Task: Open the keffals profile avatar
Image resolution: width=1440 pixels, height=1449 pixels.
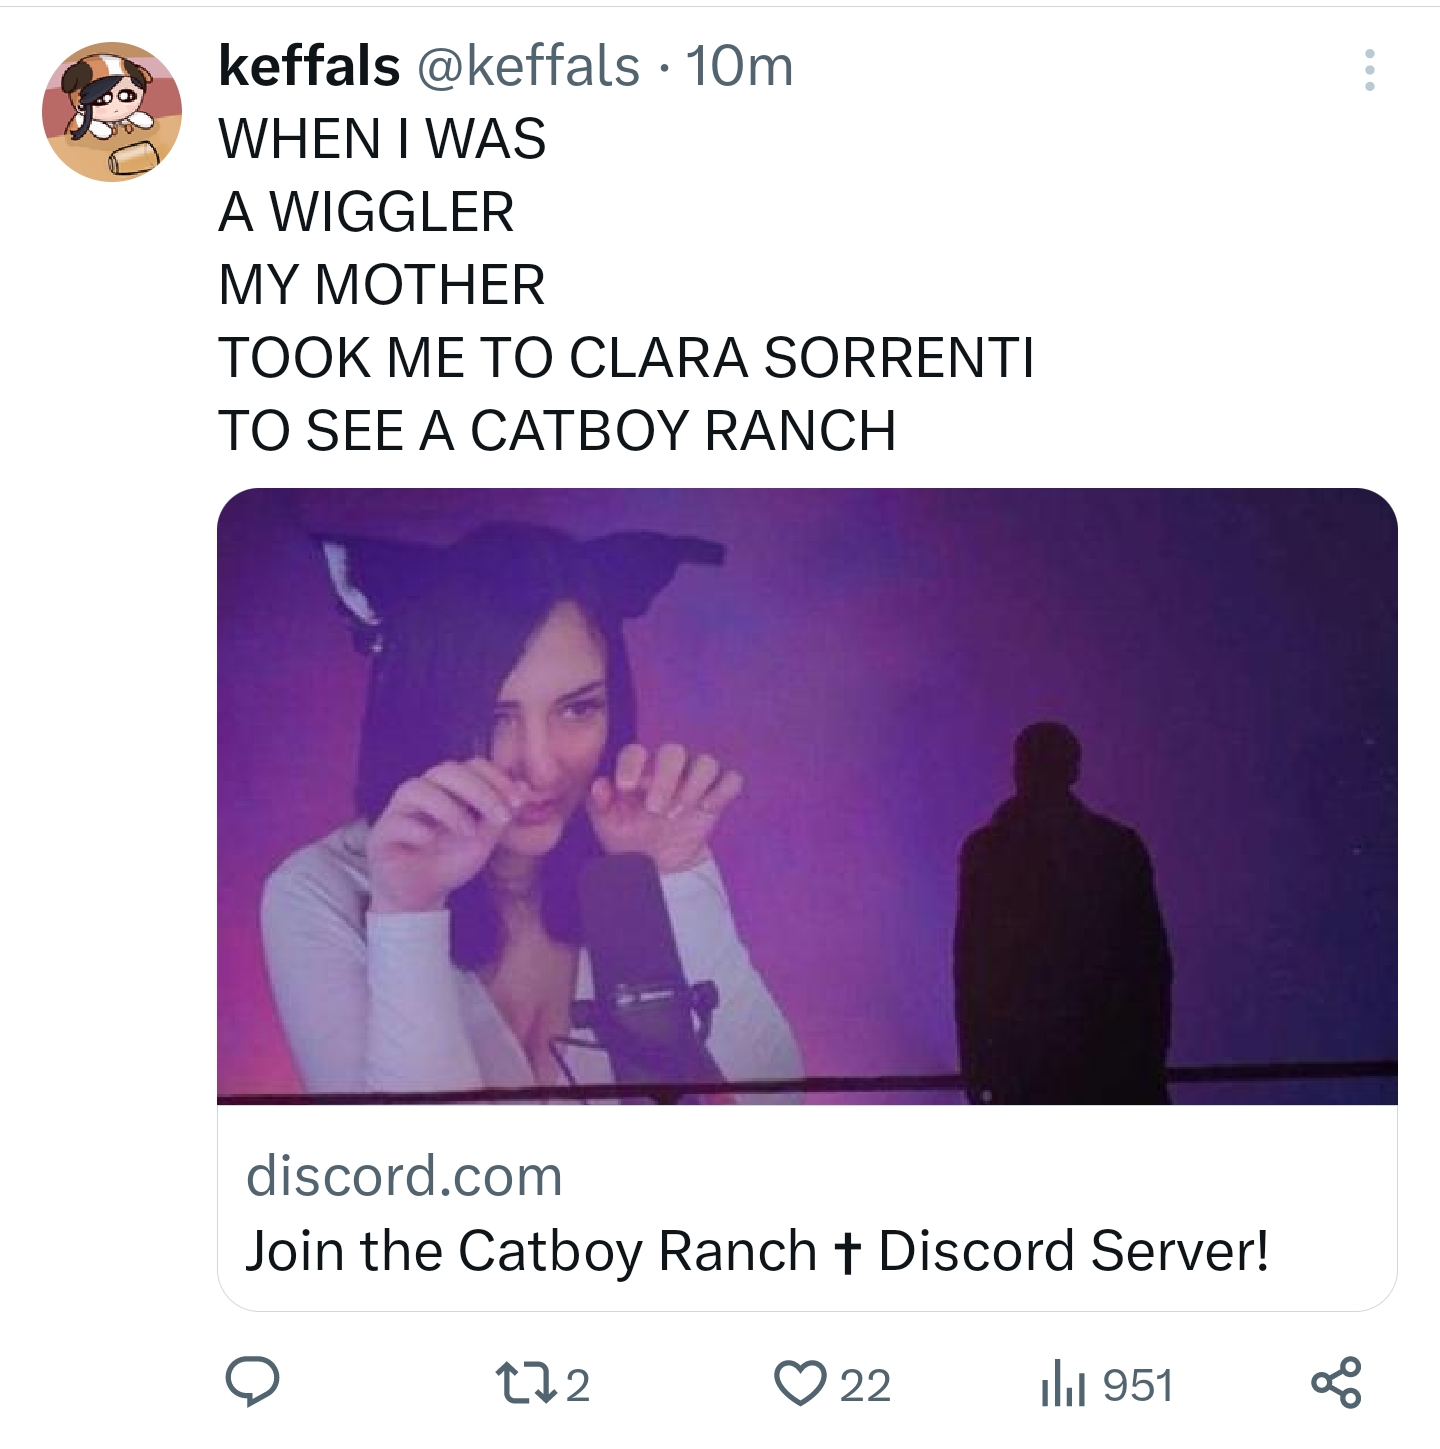Action: coord(112,112)
